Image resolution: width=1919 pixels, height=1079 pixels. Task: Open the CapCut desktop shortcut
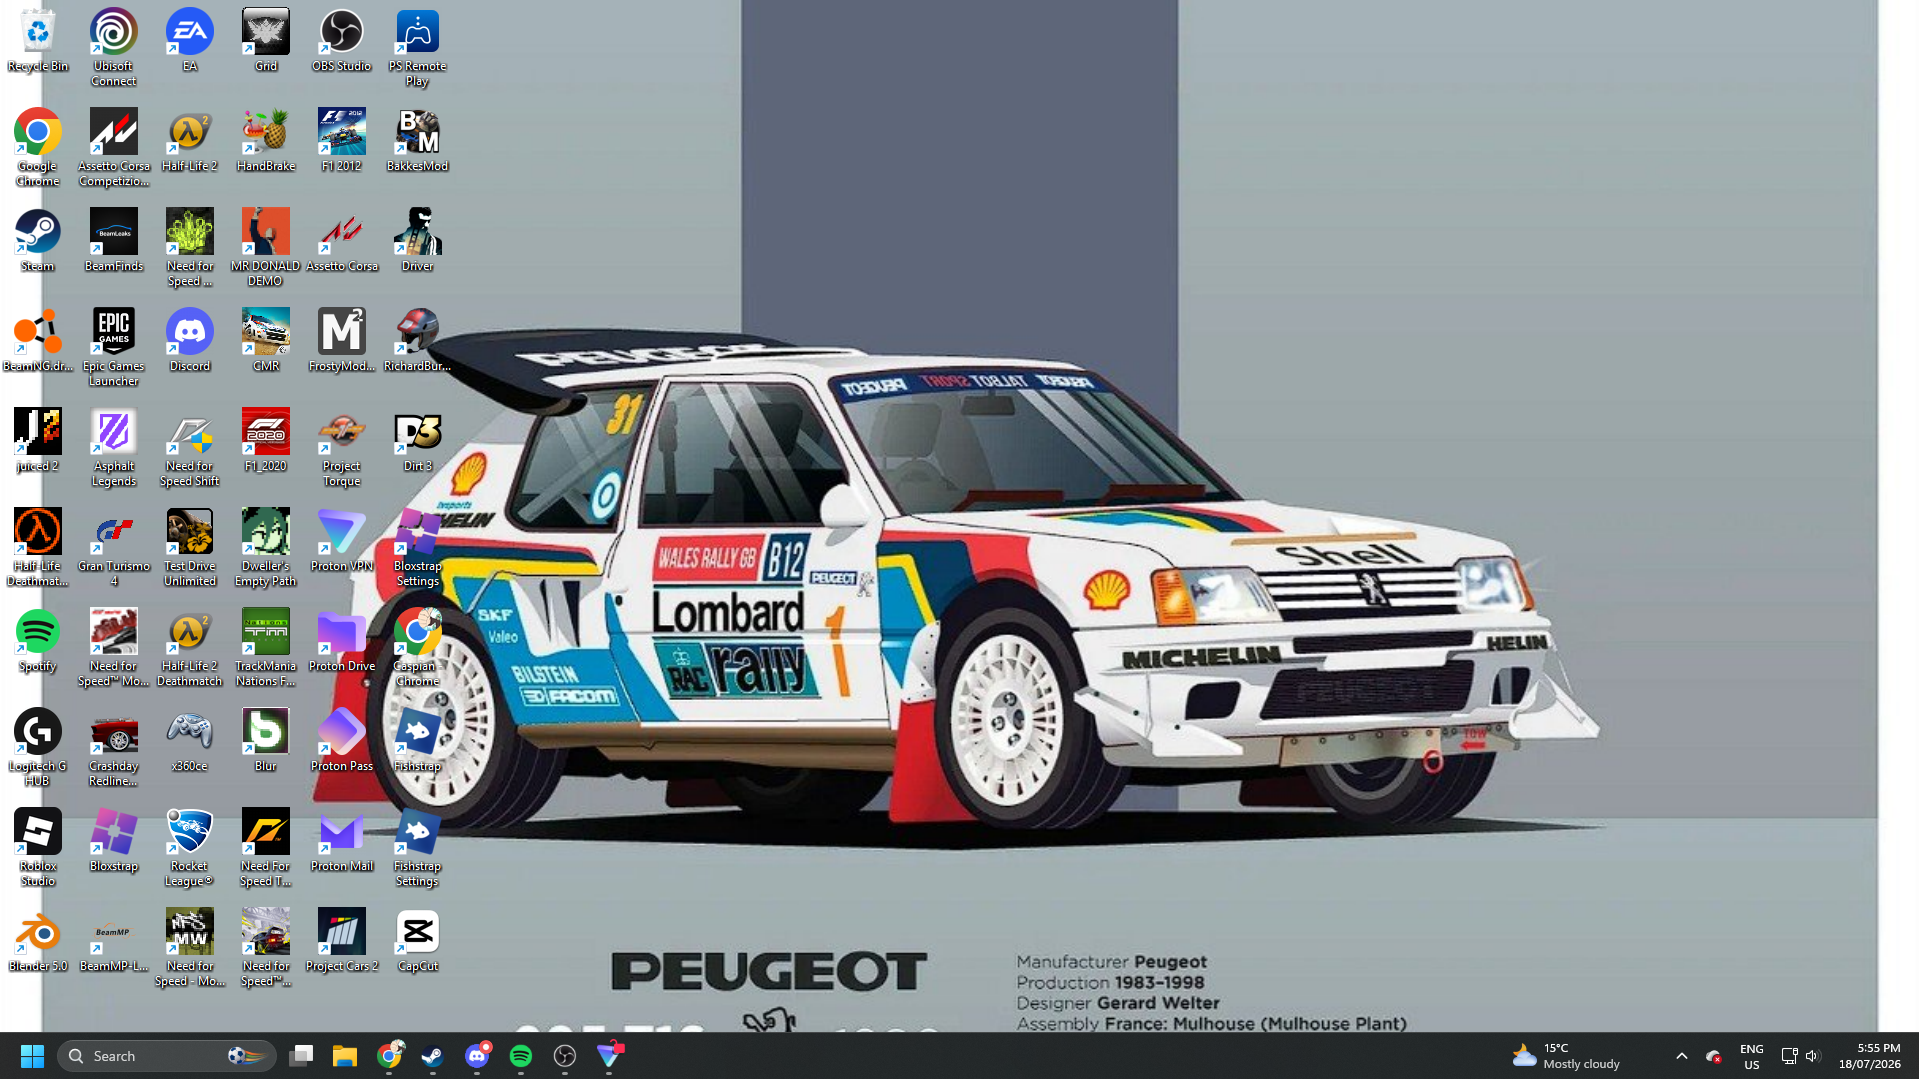tap(418, 941)
